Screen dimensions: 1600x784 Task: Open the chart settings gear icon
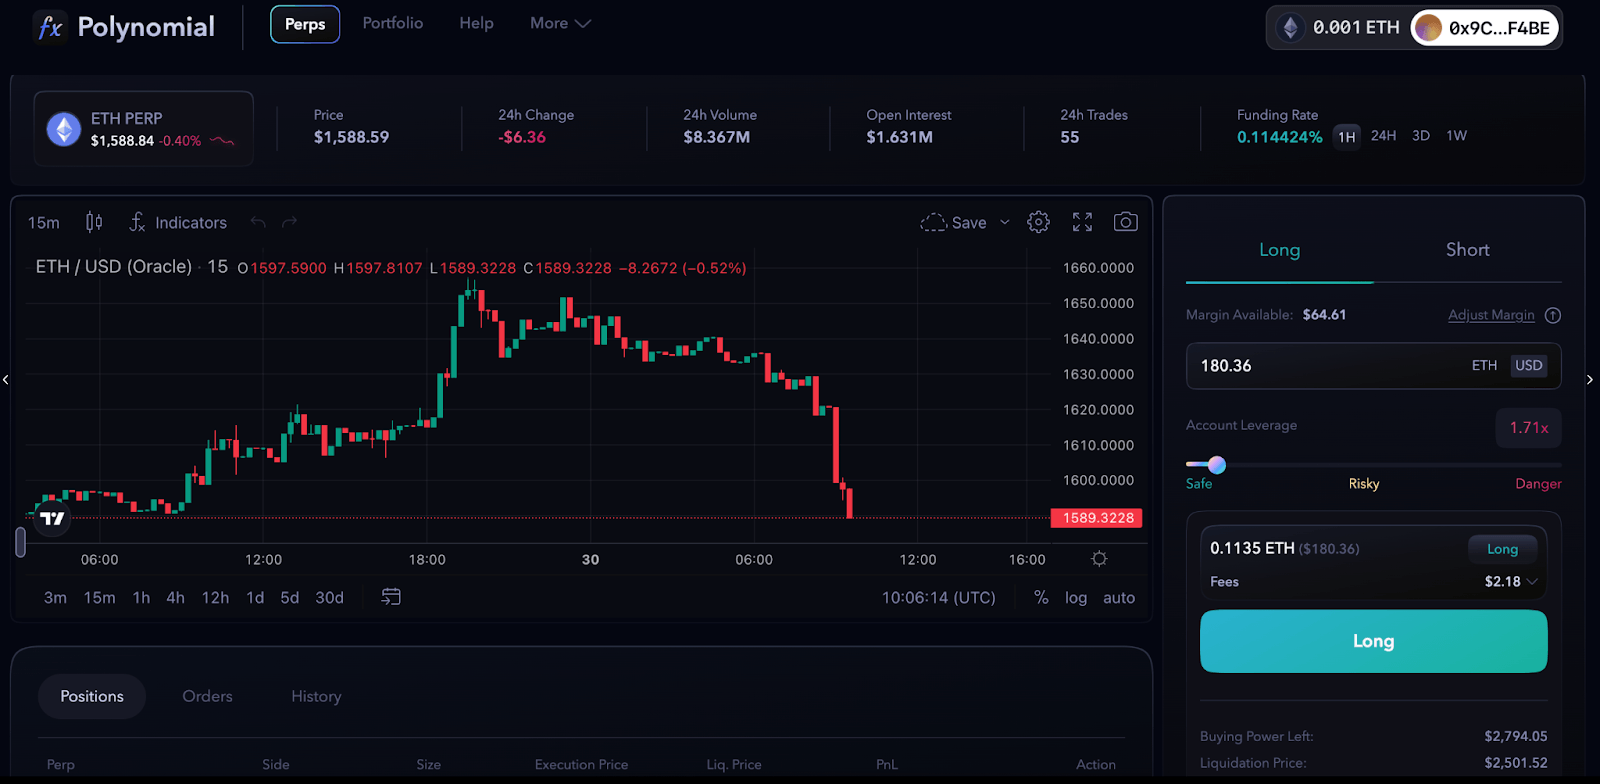point(1039,222)
